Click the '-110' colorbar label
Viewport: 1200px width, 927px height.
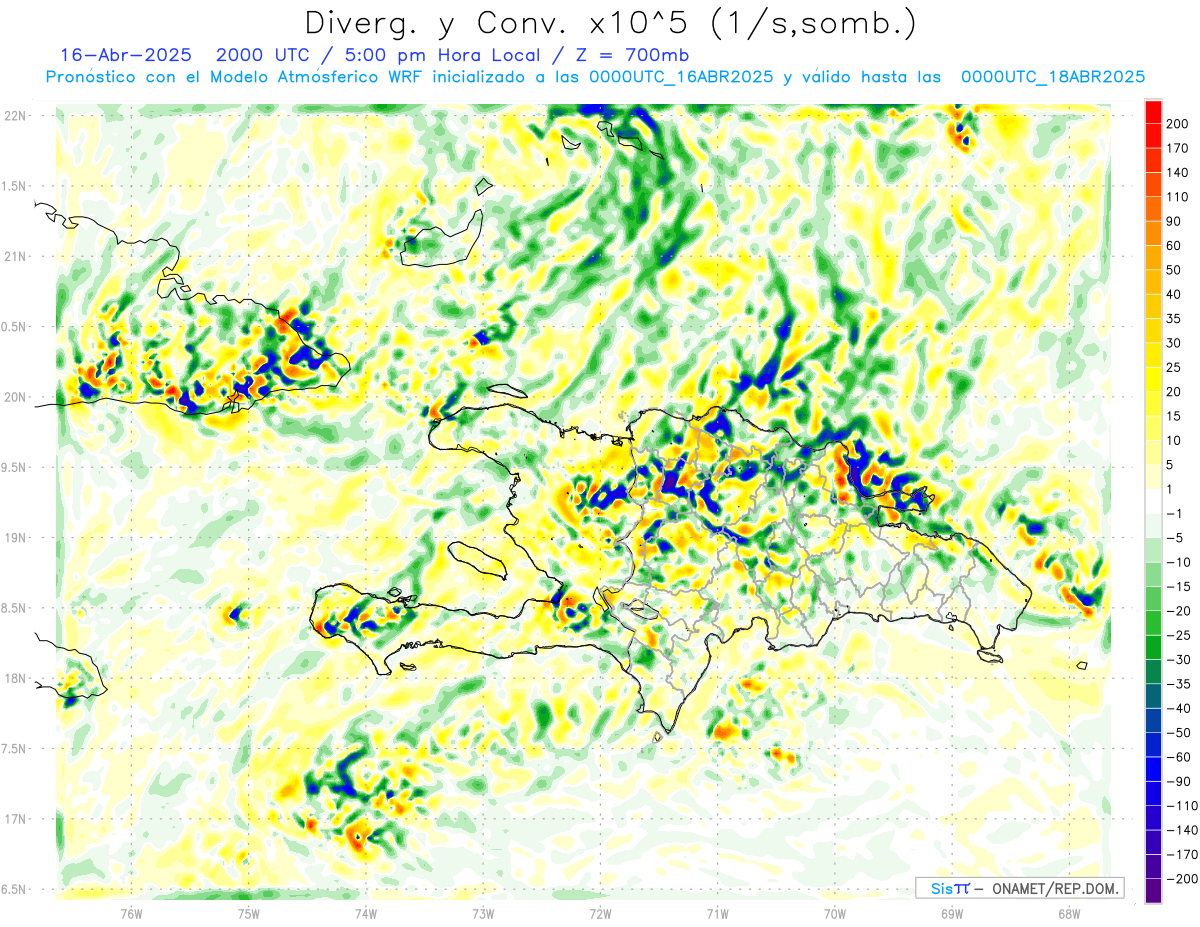click(1181, 806)
